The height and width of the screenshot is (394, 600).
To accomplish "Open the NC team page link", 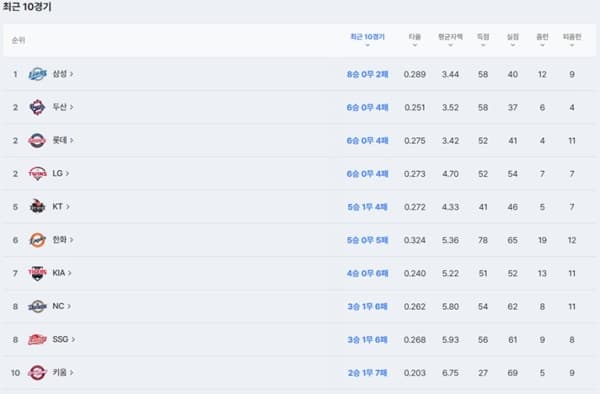I will pos(62,306).
